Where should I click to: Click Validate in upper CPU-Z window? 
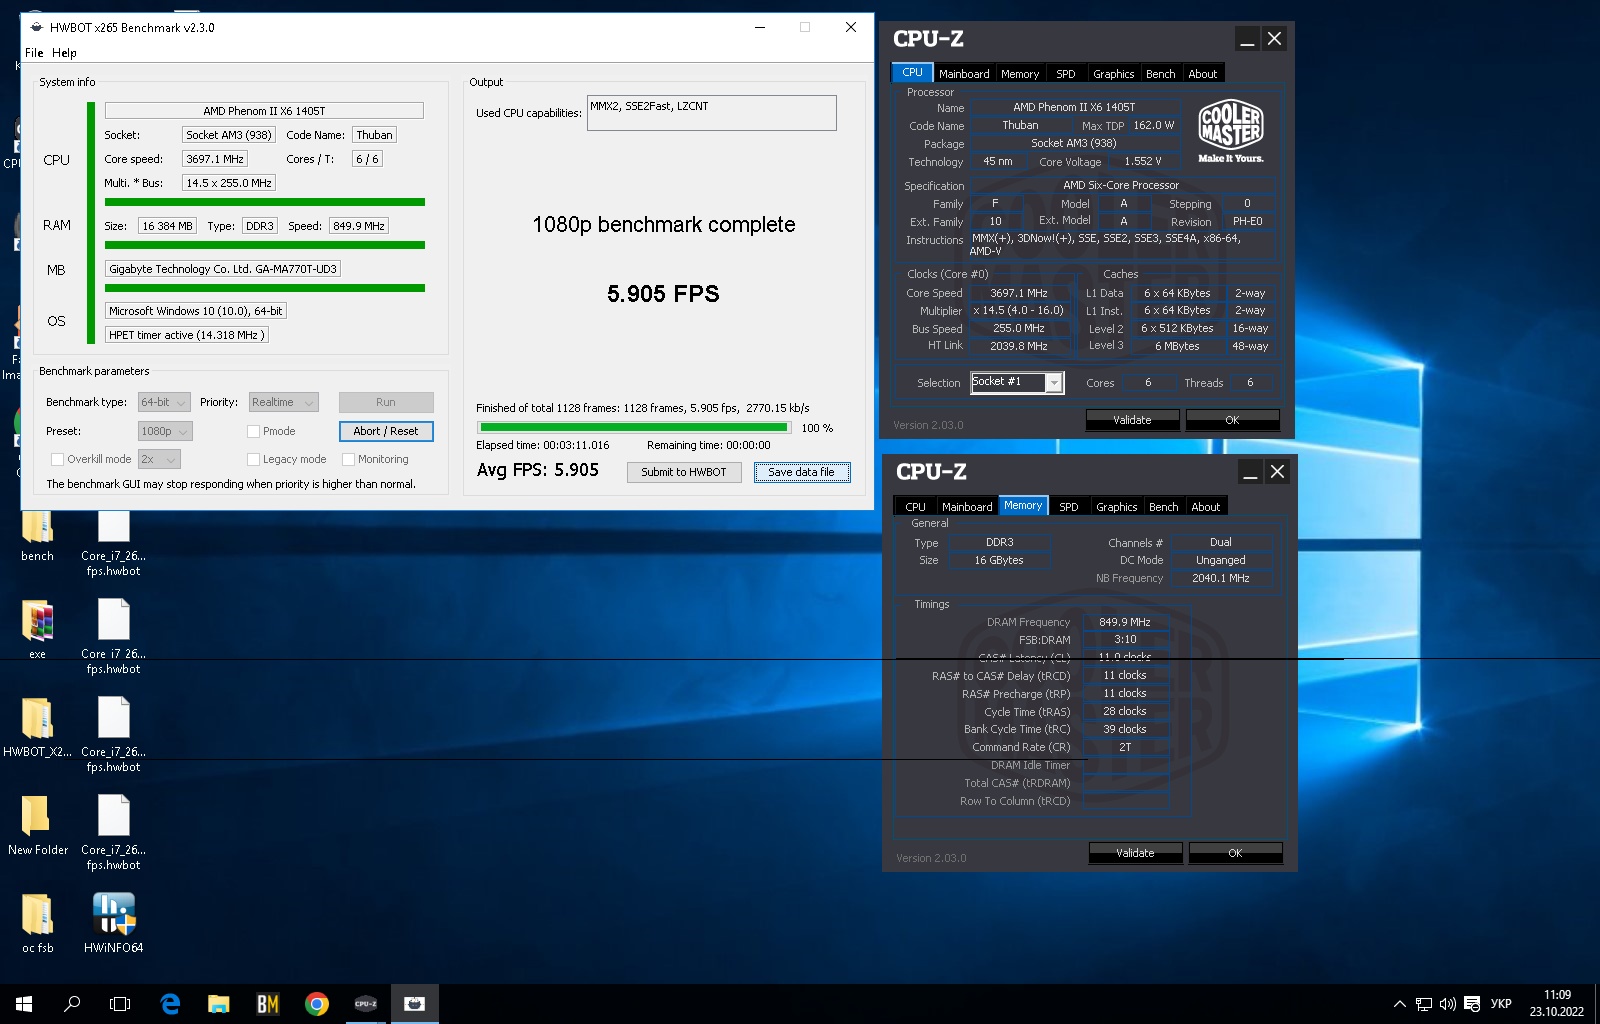[x=1132, y=420]
